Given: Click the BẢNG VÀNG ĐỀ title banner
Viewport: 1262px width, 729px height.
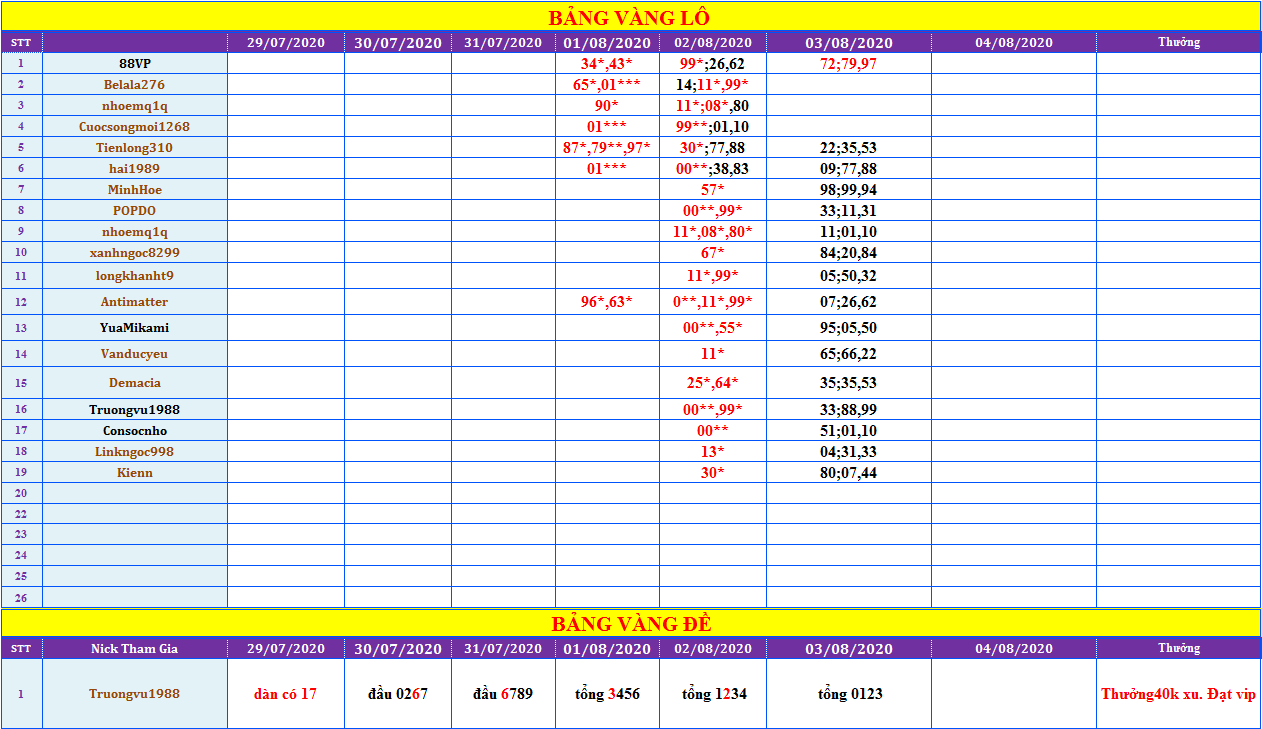Looking at the screenshot, I should tap(630, 623).
